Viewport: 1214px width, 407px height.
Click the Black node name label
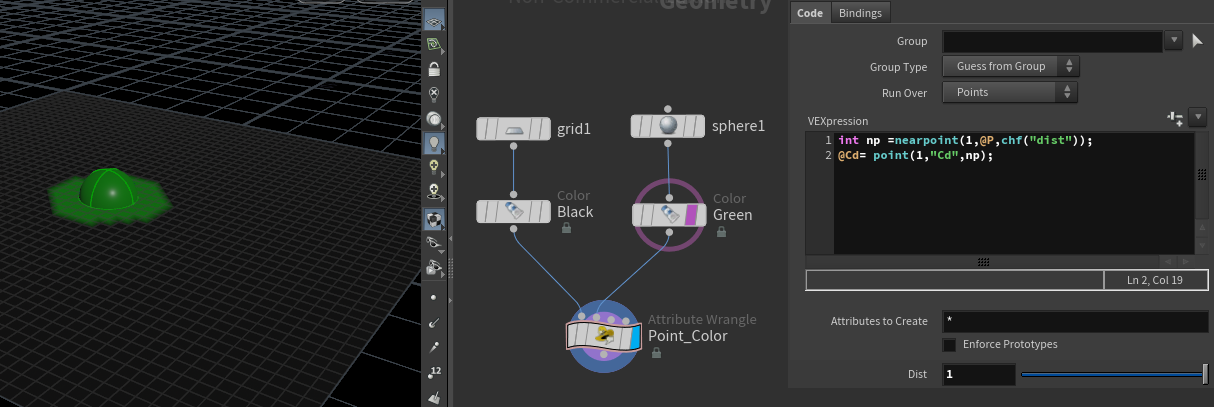(x=575, y=212)
